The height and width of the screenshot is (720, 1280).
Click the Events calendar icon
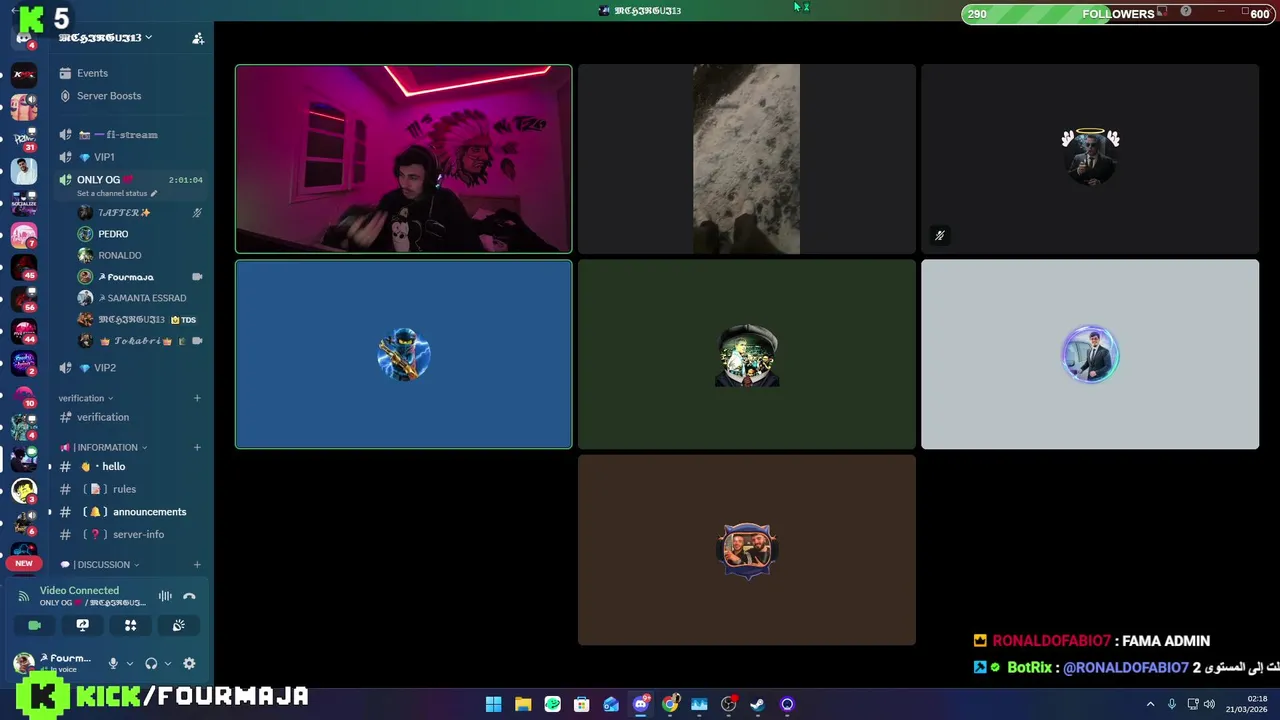click(x=66, y=73)
